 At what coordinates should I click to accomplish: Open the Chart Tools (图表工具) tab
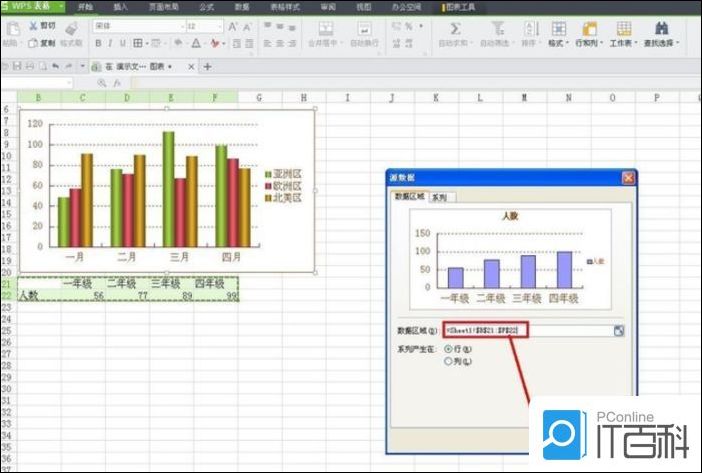[458, 7]
